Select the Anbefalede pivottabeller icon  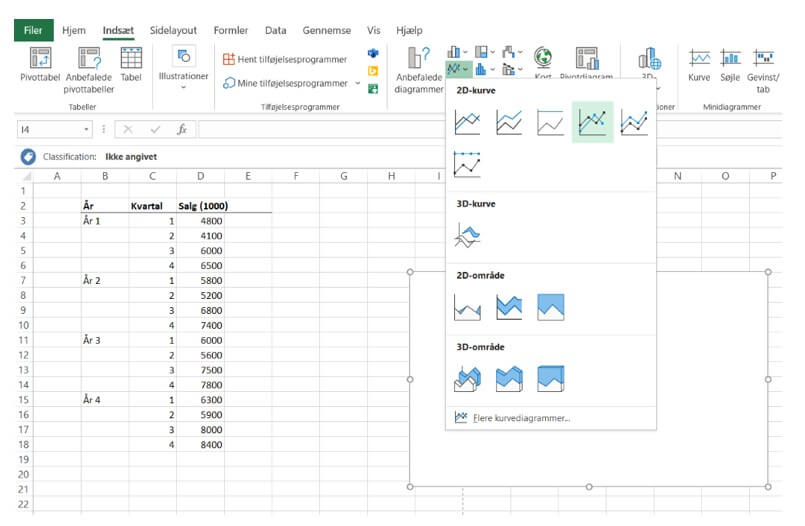(x=89, y=62)
